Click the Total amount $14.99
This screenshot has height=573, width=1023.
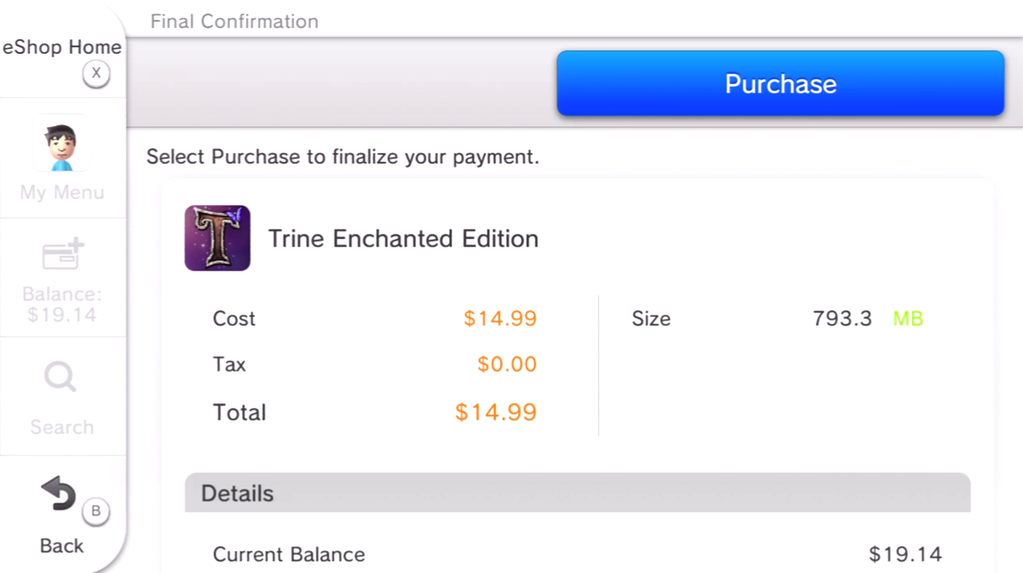(495, 412)
